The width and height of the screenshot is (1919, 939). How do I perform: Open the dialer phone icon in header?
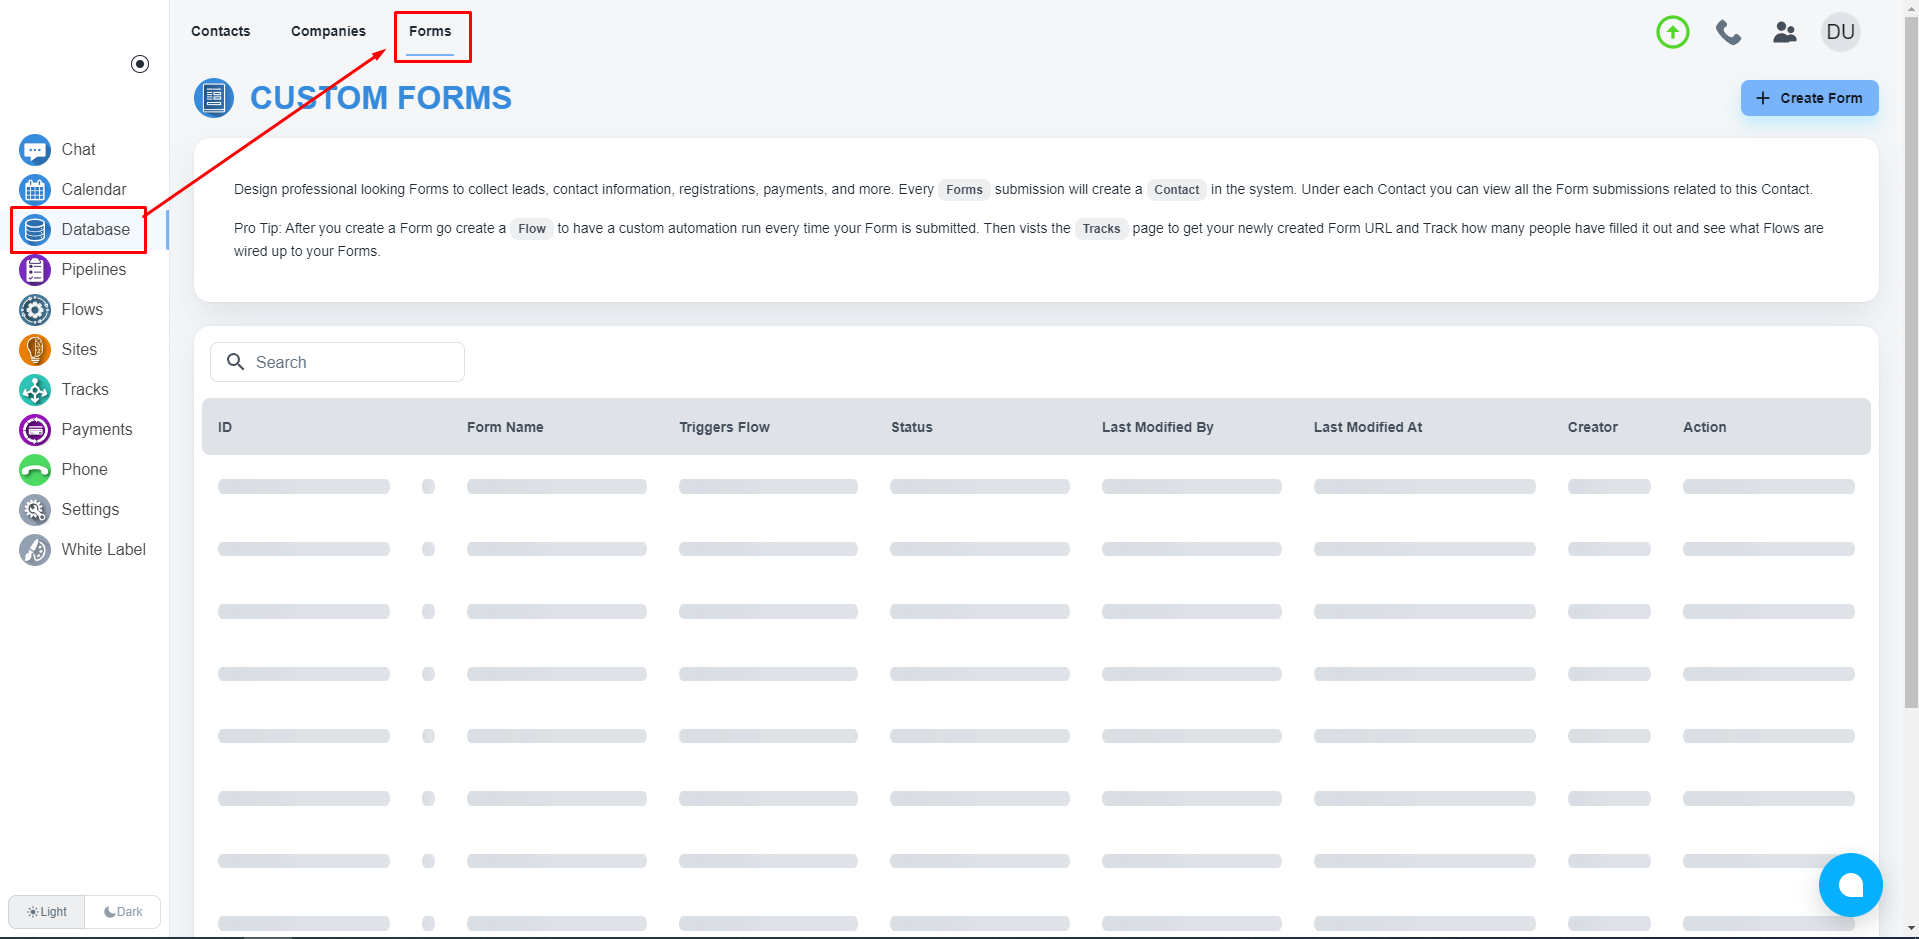(x=1728, y=32)
